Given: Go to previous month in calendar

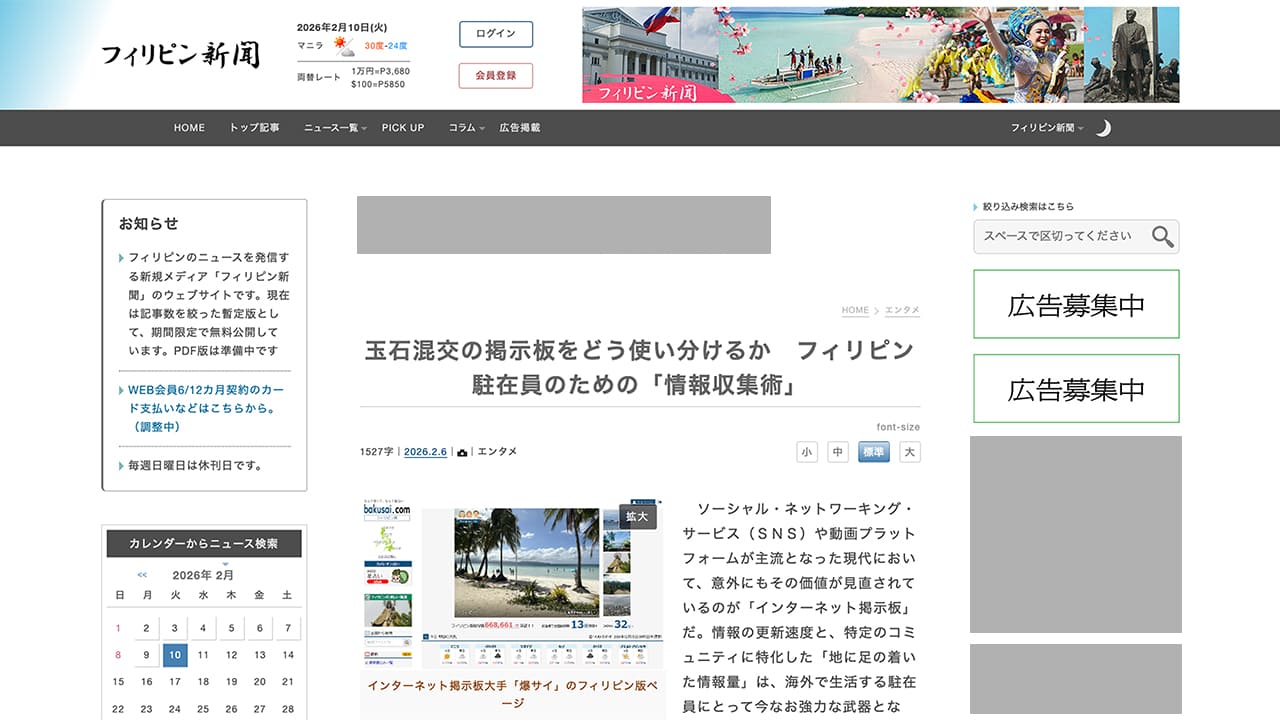Looking at the screenshot, I should 142,575.
